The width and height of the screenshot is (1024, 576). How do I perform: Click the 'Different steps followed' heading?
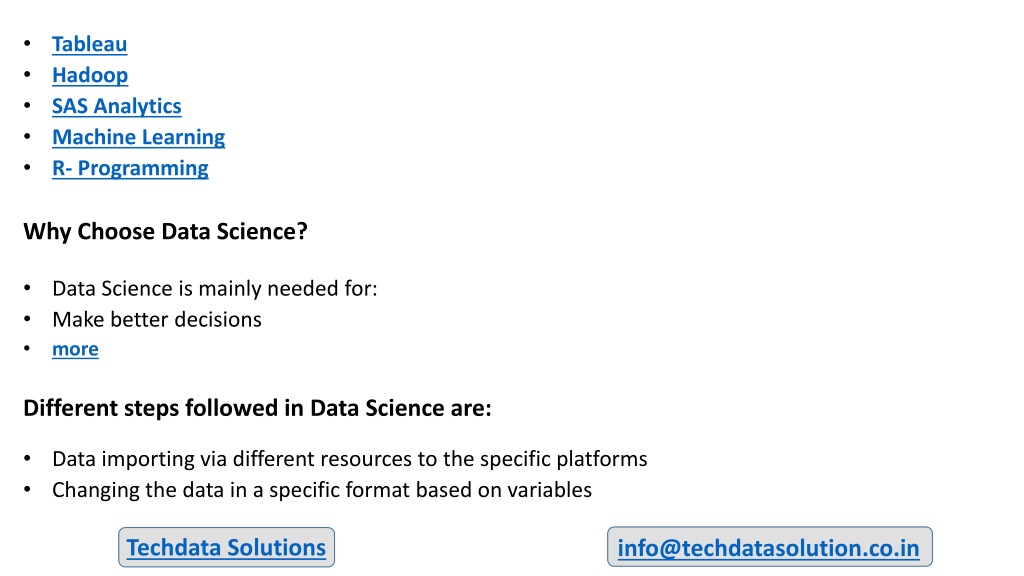click(x=257, y=408)
